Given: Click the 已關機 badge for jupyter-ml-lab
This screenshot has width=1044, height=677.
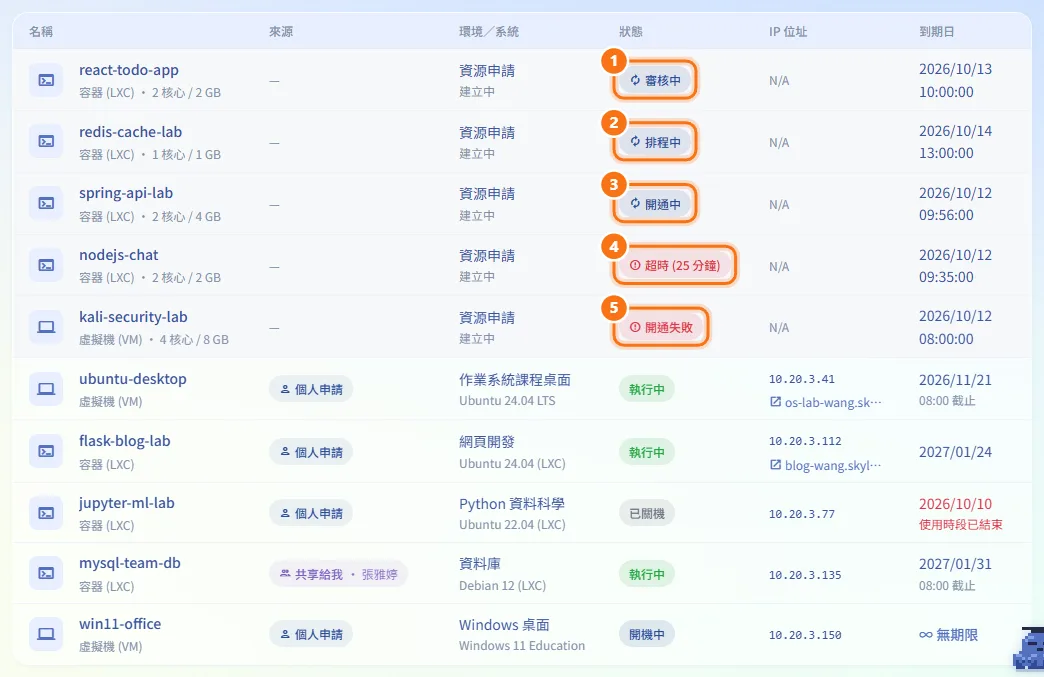Looking at the screenshot, I should pyautogui.click(x=647, y=513).
